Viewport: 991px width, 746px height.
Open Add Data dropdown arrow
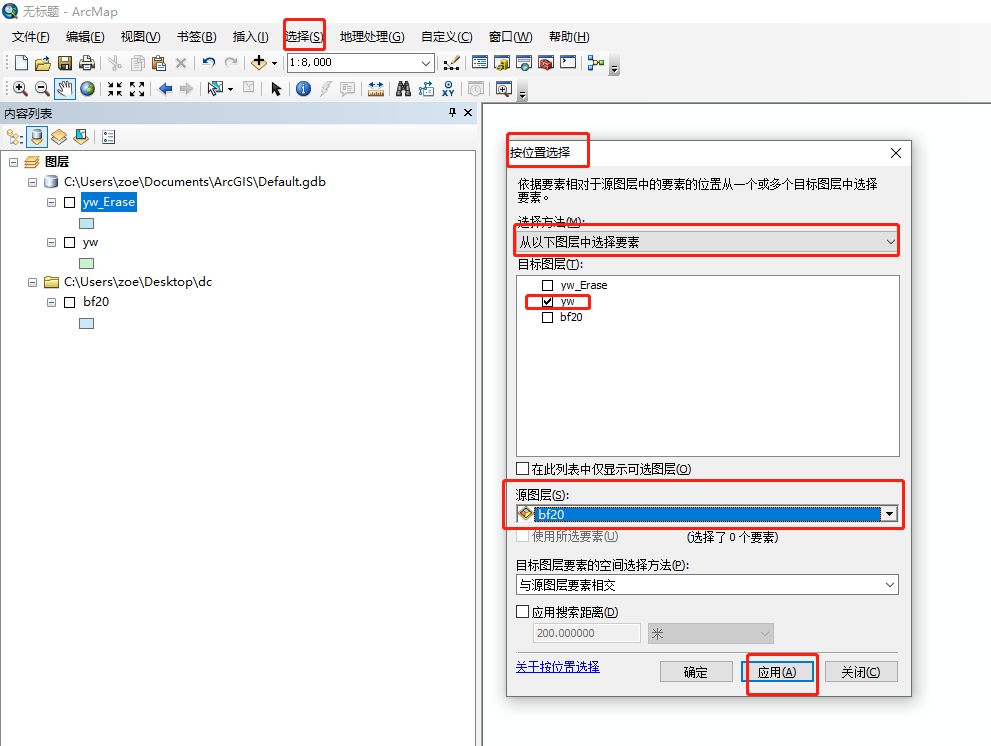(x=274, y=63)
